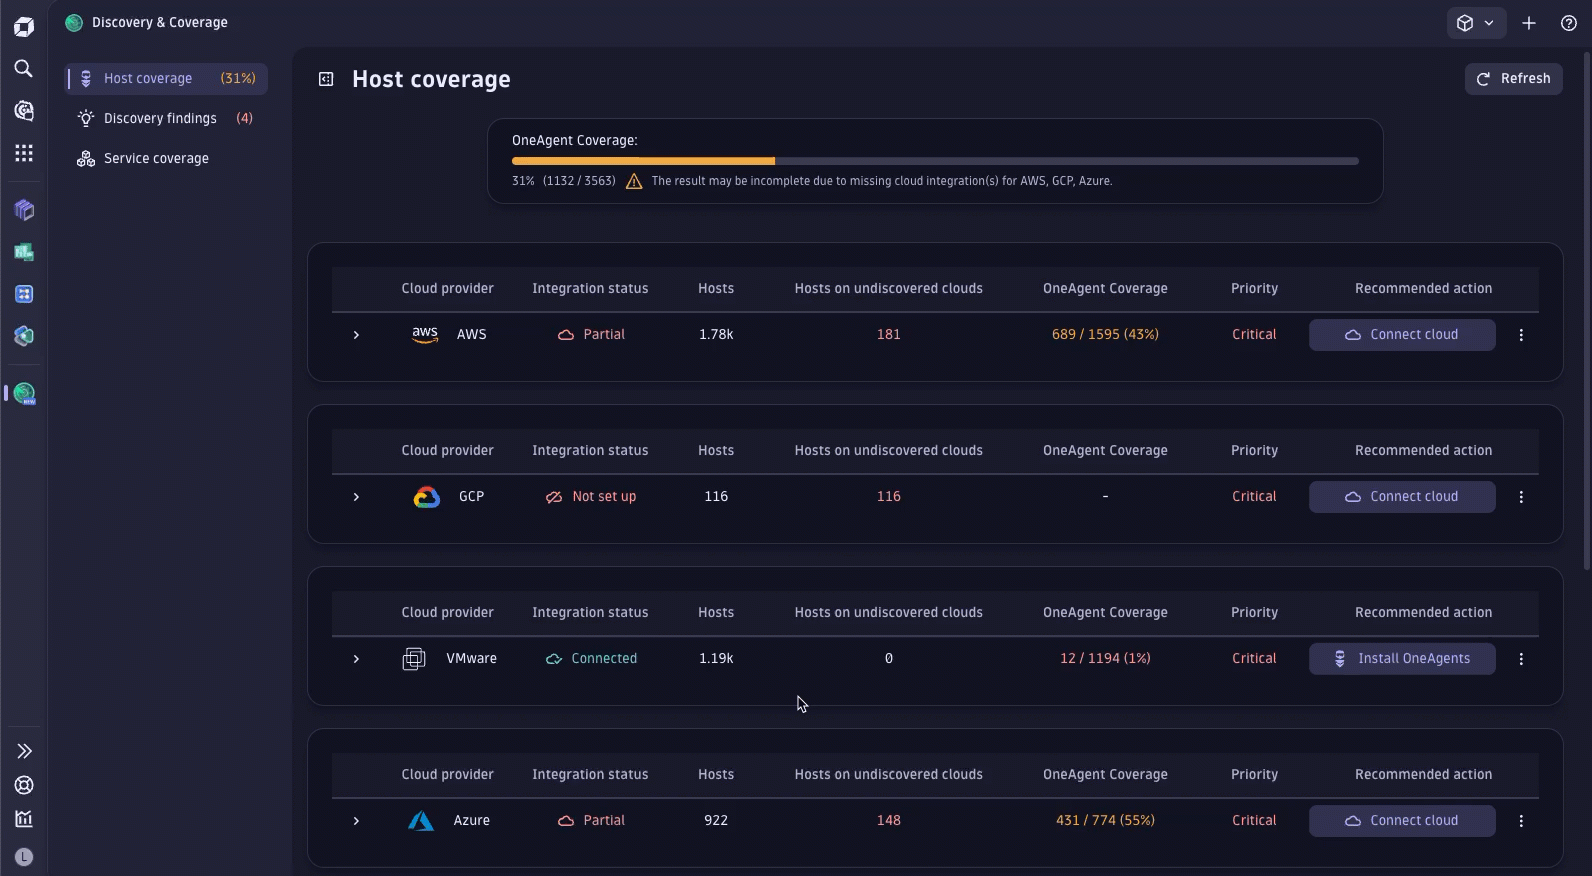The image size is (1592, 876).
Task: Click the warning triangle icon in coverage card
Action: click(634, 181)
